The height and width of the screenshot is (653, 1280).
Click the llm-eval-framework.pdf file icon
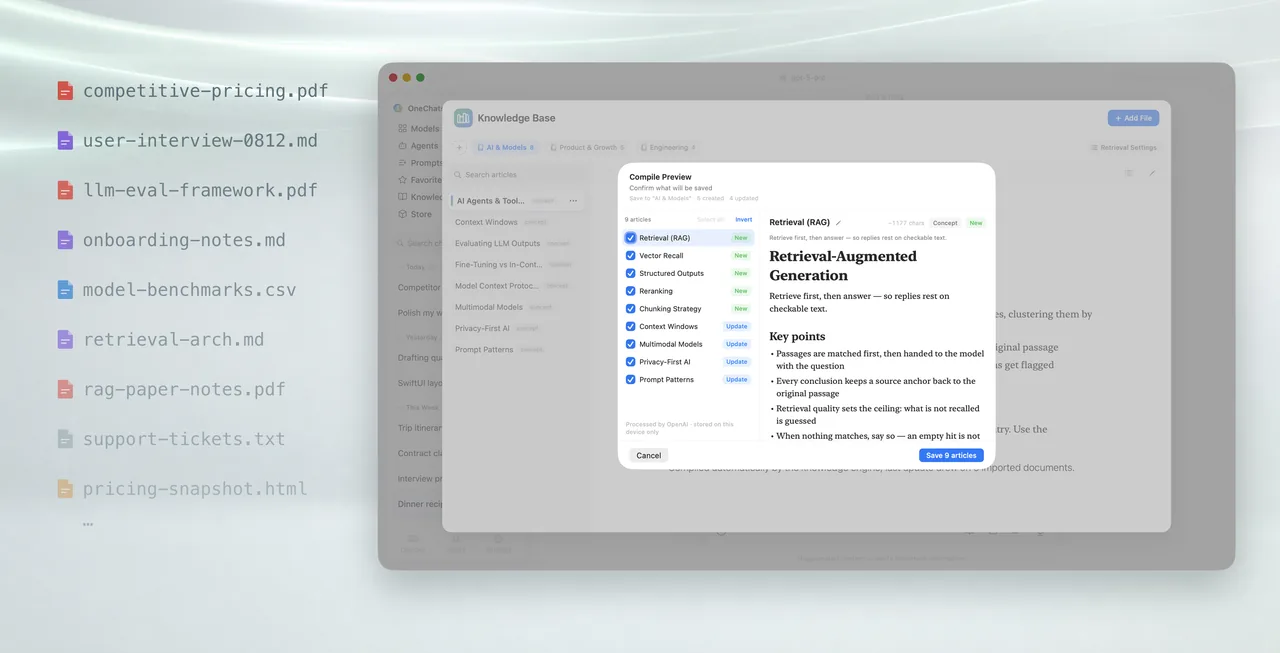pos(65,190)
